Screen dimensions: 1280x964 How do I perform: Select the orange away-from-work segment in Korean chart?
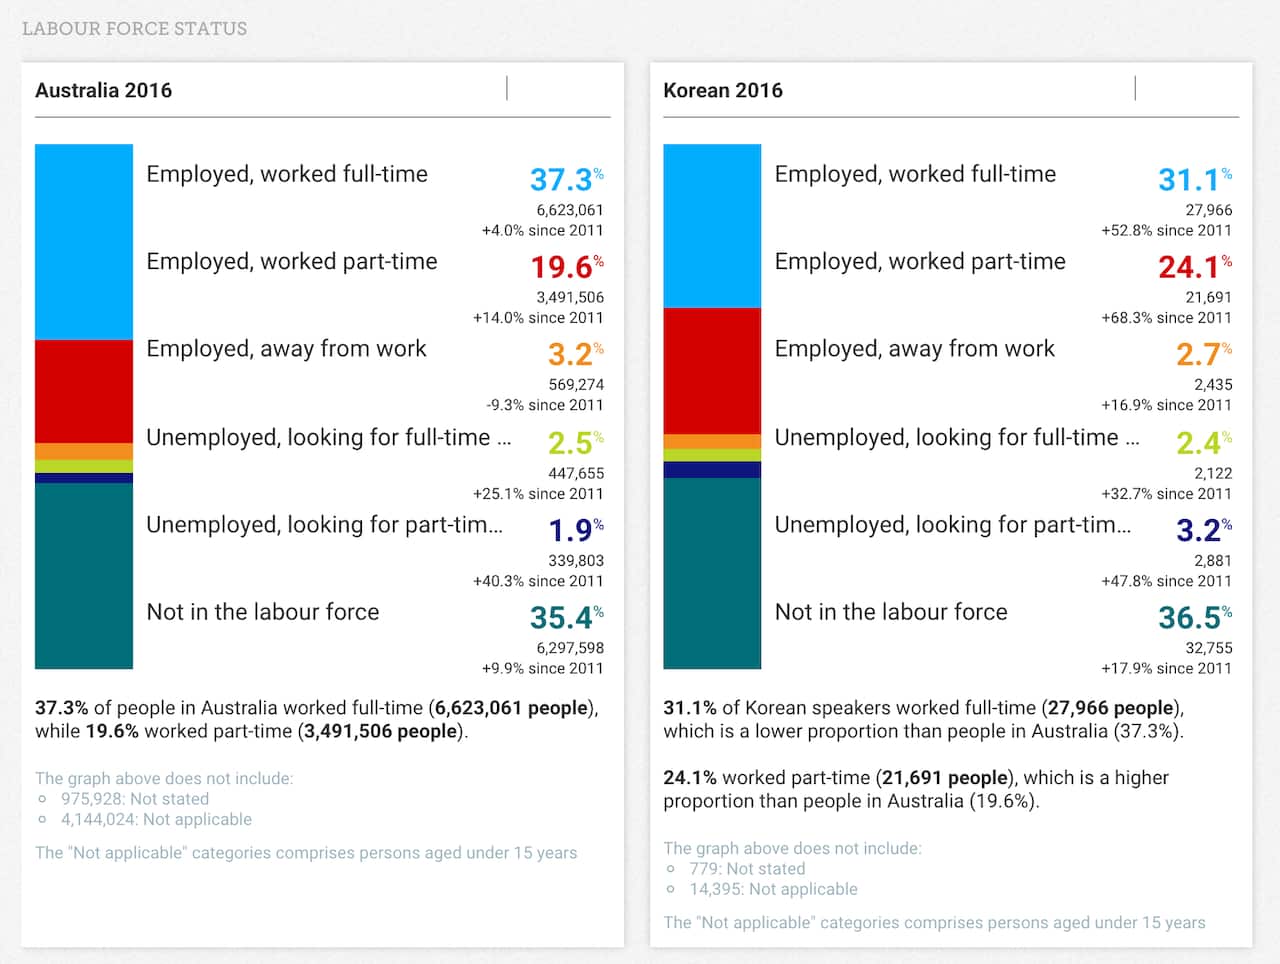coord(712,440)
